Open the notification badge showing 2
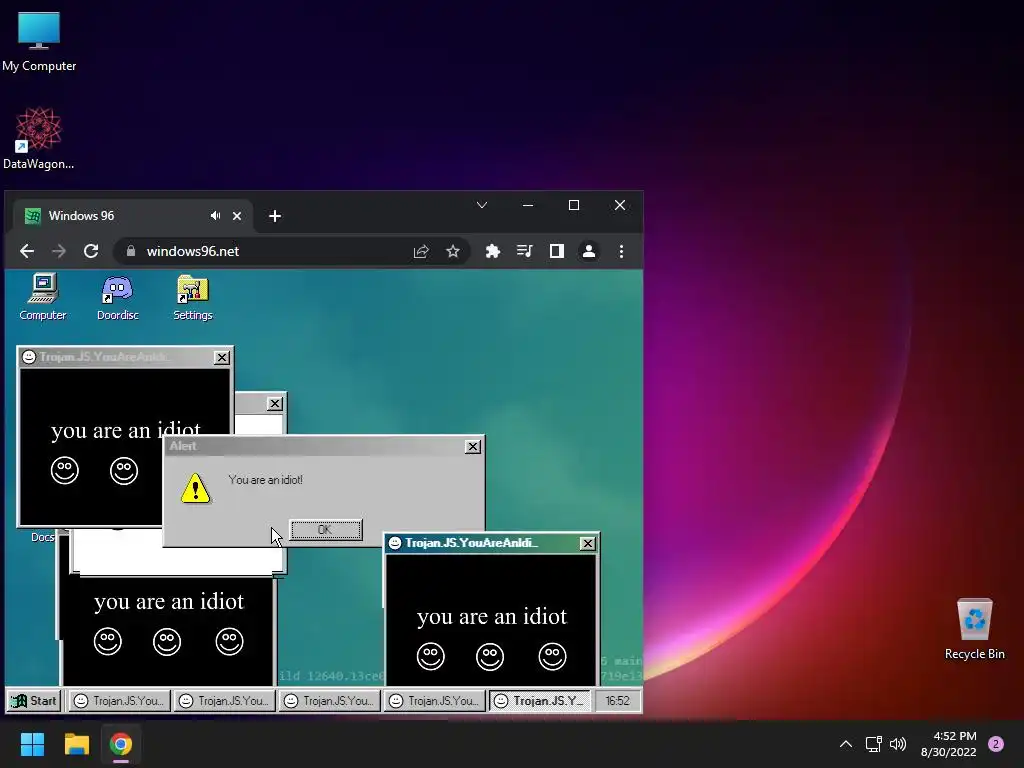 (996, 744)
